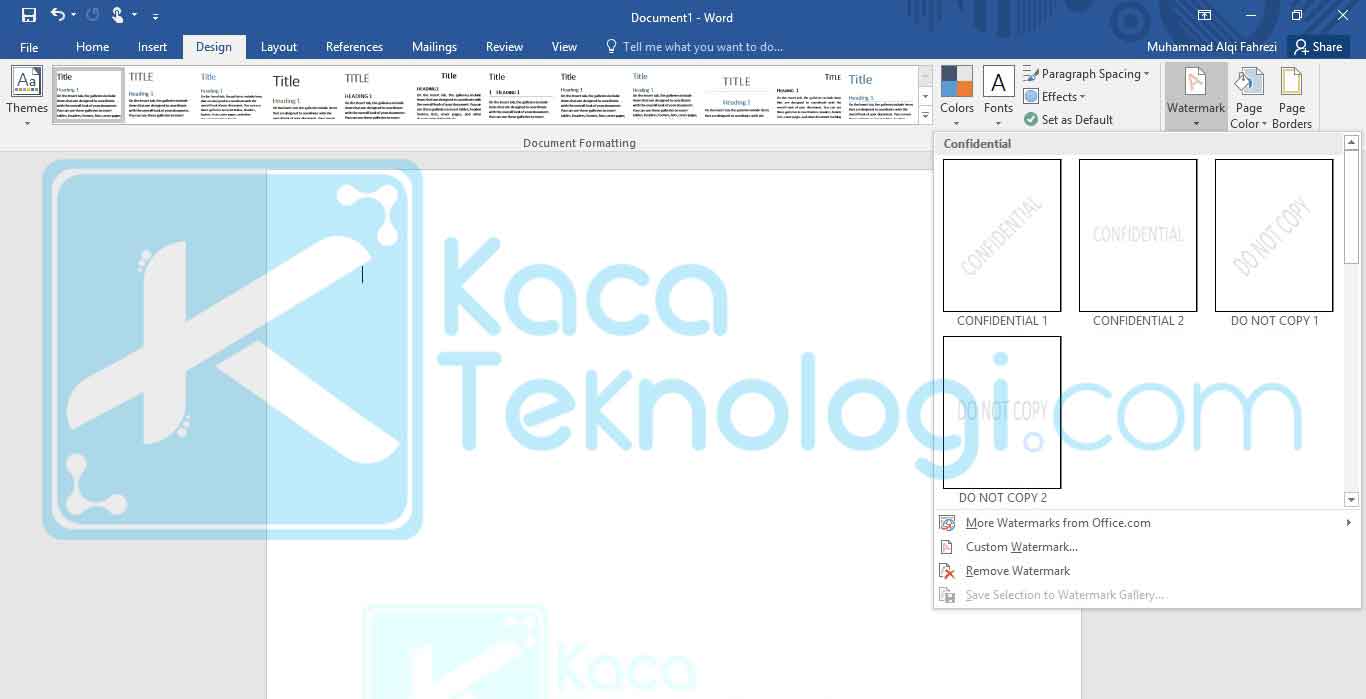Open Page Color dropdown
Viewport: 1366px width, 699px height.
[1248, 97]
